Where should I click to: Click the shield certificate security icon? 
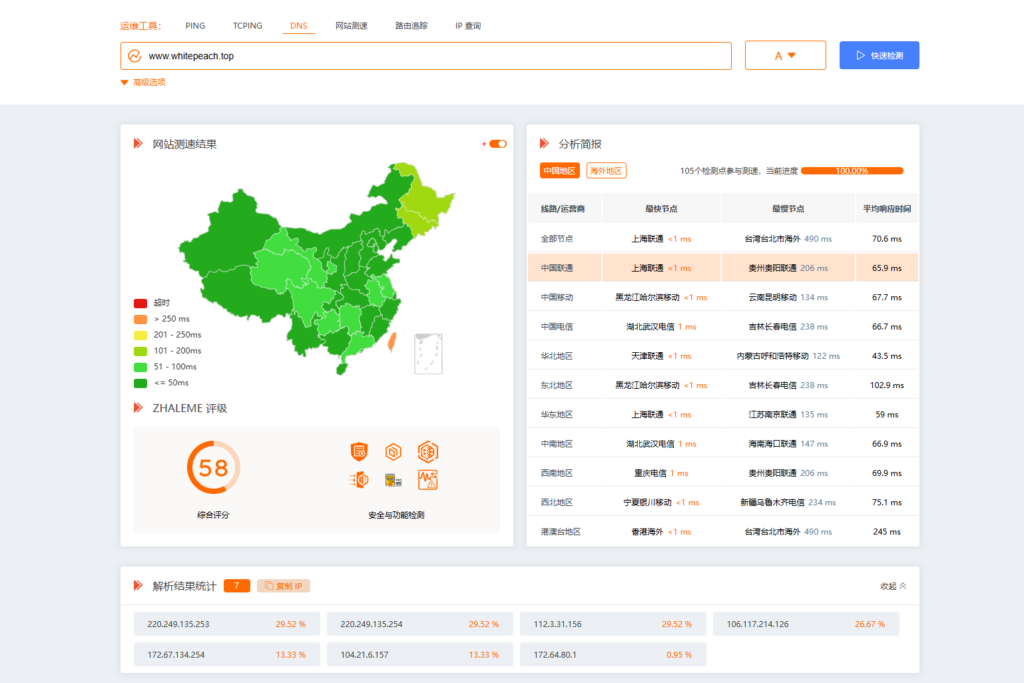pos(359,451)
